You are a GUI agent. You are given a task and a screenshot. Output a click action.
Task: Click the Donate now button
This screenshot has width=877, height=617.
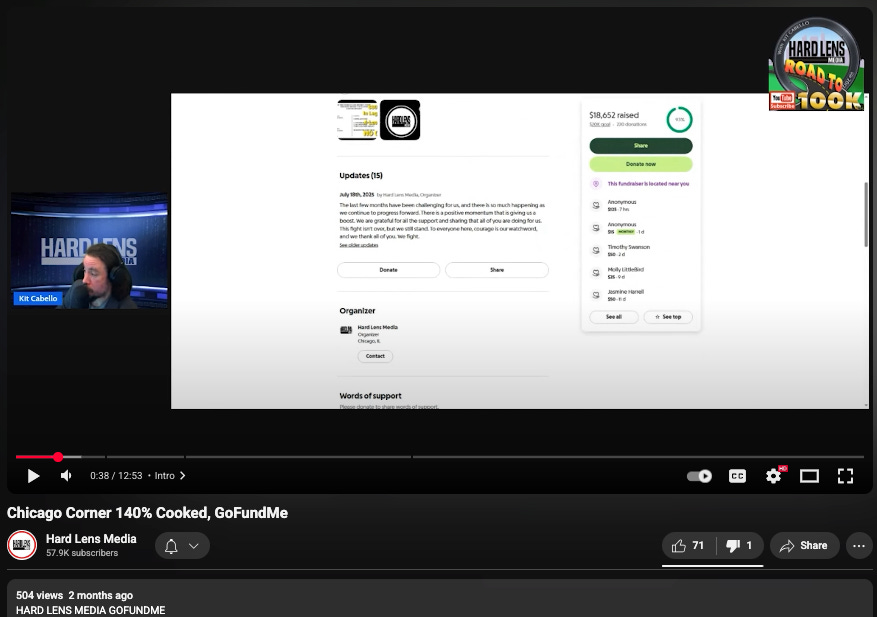coord(641,164)
